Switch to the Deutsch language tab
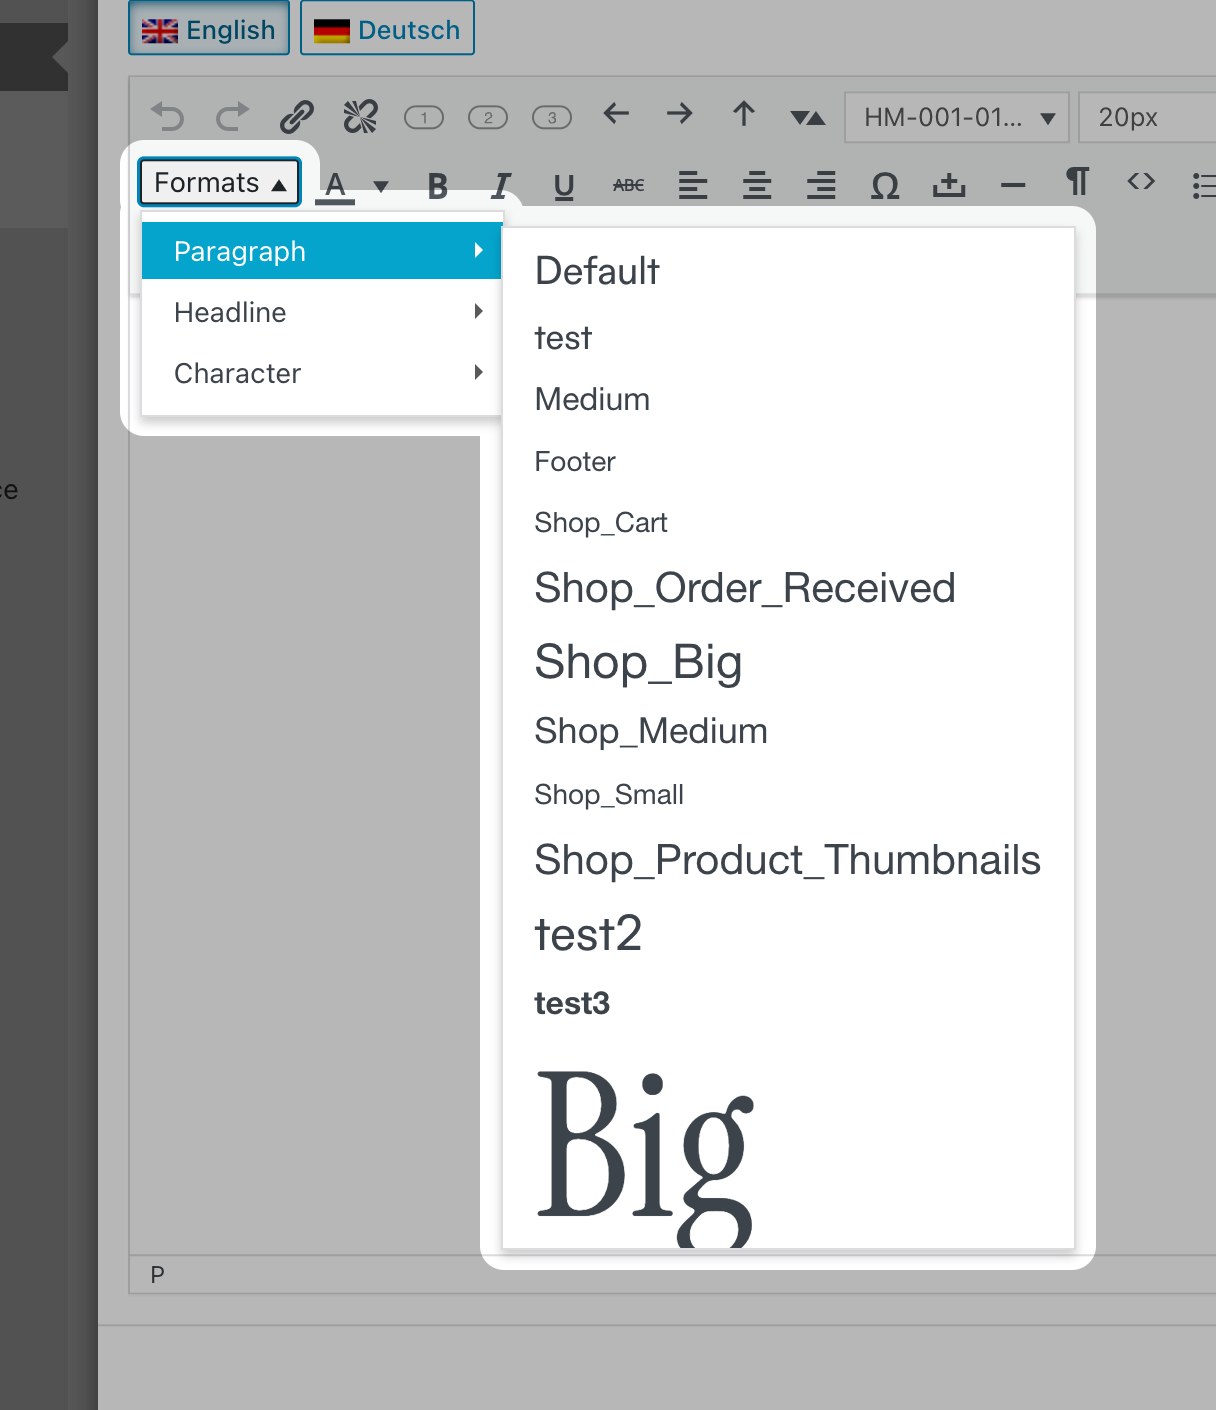This screenshot has width=1216, height=1410. (x=387, y=29)
